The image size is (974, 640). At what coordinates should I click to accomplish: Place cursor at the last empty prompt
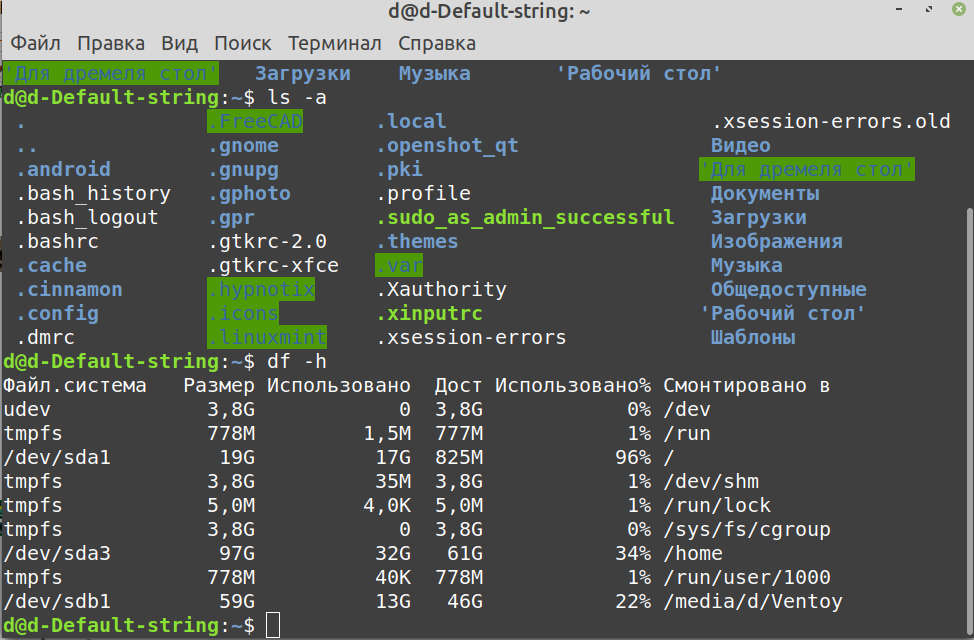(273, 626)
